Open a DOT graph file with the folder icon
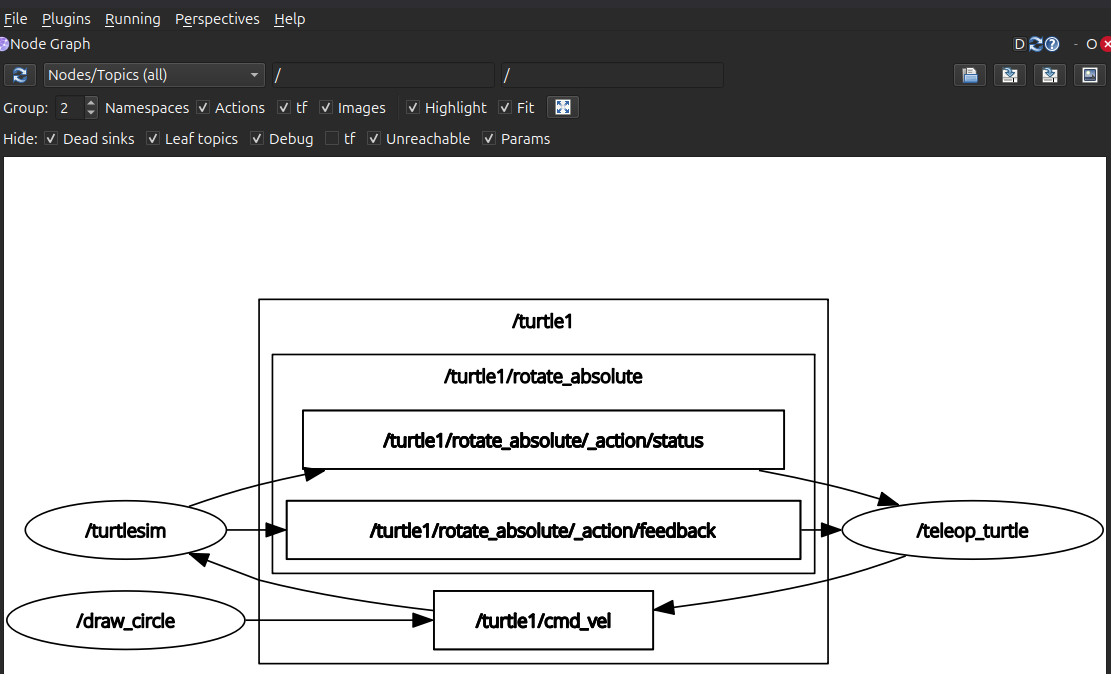The height and width of the screenshot is (674, 1111). pyautogui.click(x=970, y=75)
